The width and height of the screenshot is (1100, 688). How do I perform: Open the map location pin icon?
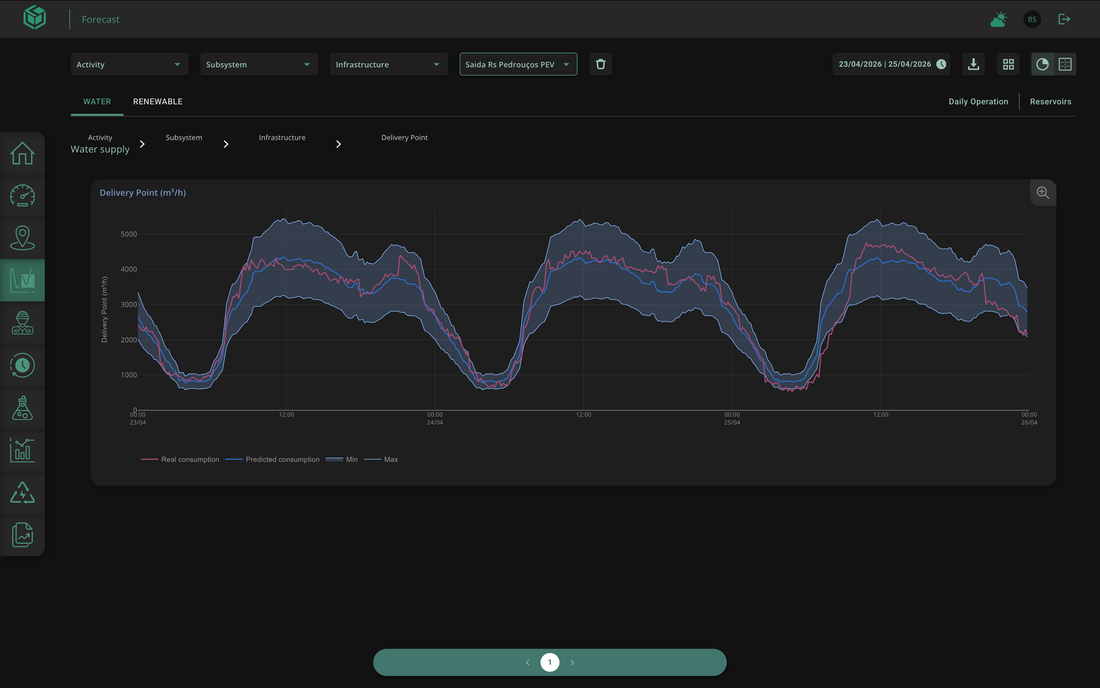click(x=22, y=238)
